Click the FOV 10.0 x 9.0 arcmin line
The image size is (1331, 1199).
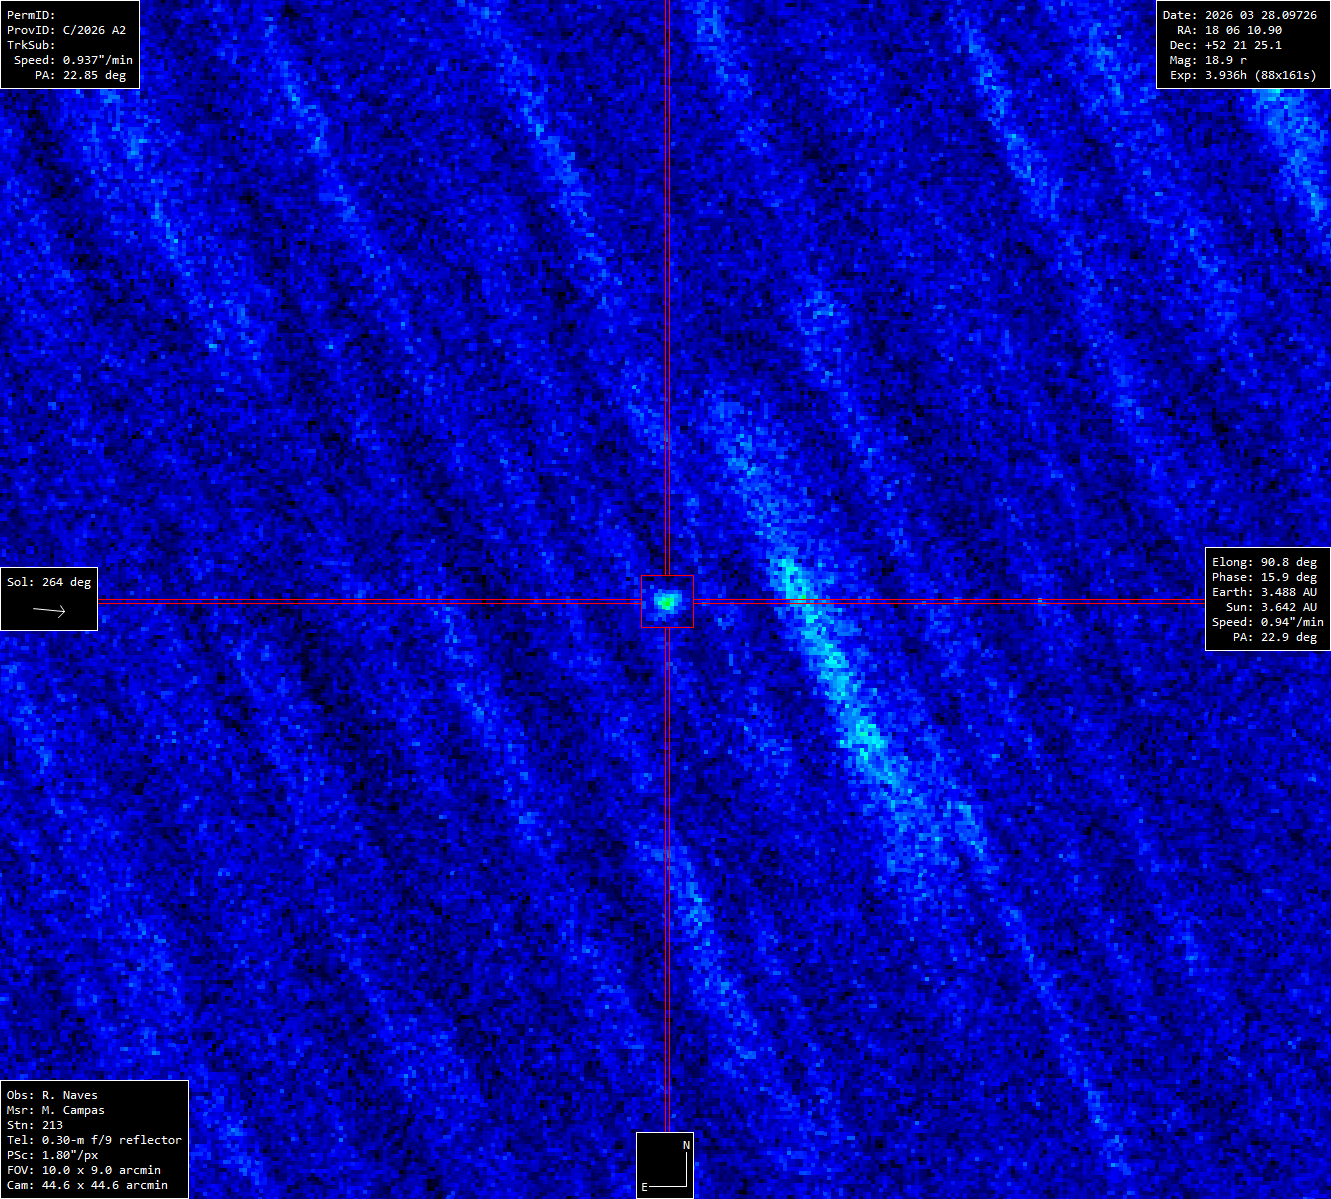(83, 1170)
